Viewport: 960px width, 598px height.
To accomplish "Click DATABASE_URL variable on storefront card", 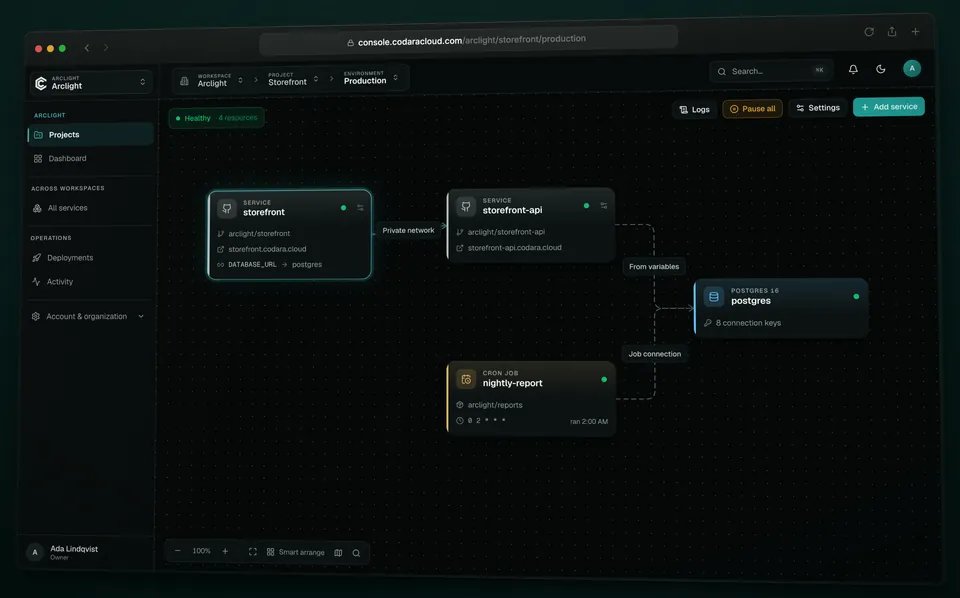I will (252, 265).
